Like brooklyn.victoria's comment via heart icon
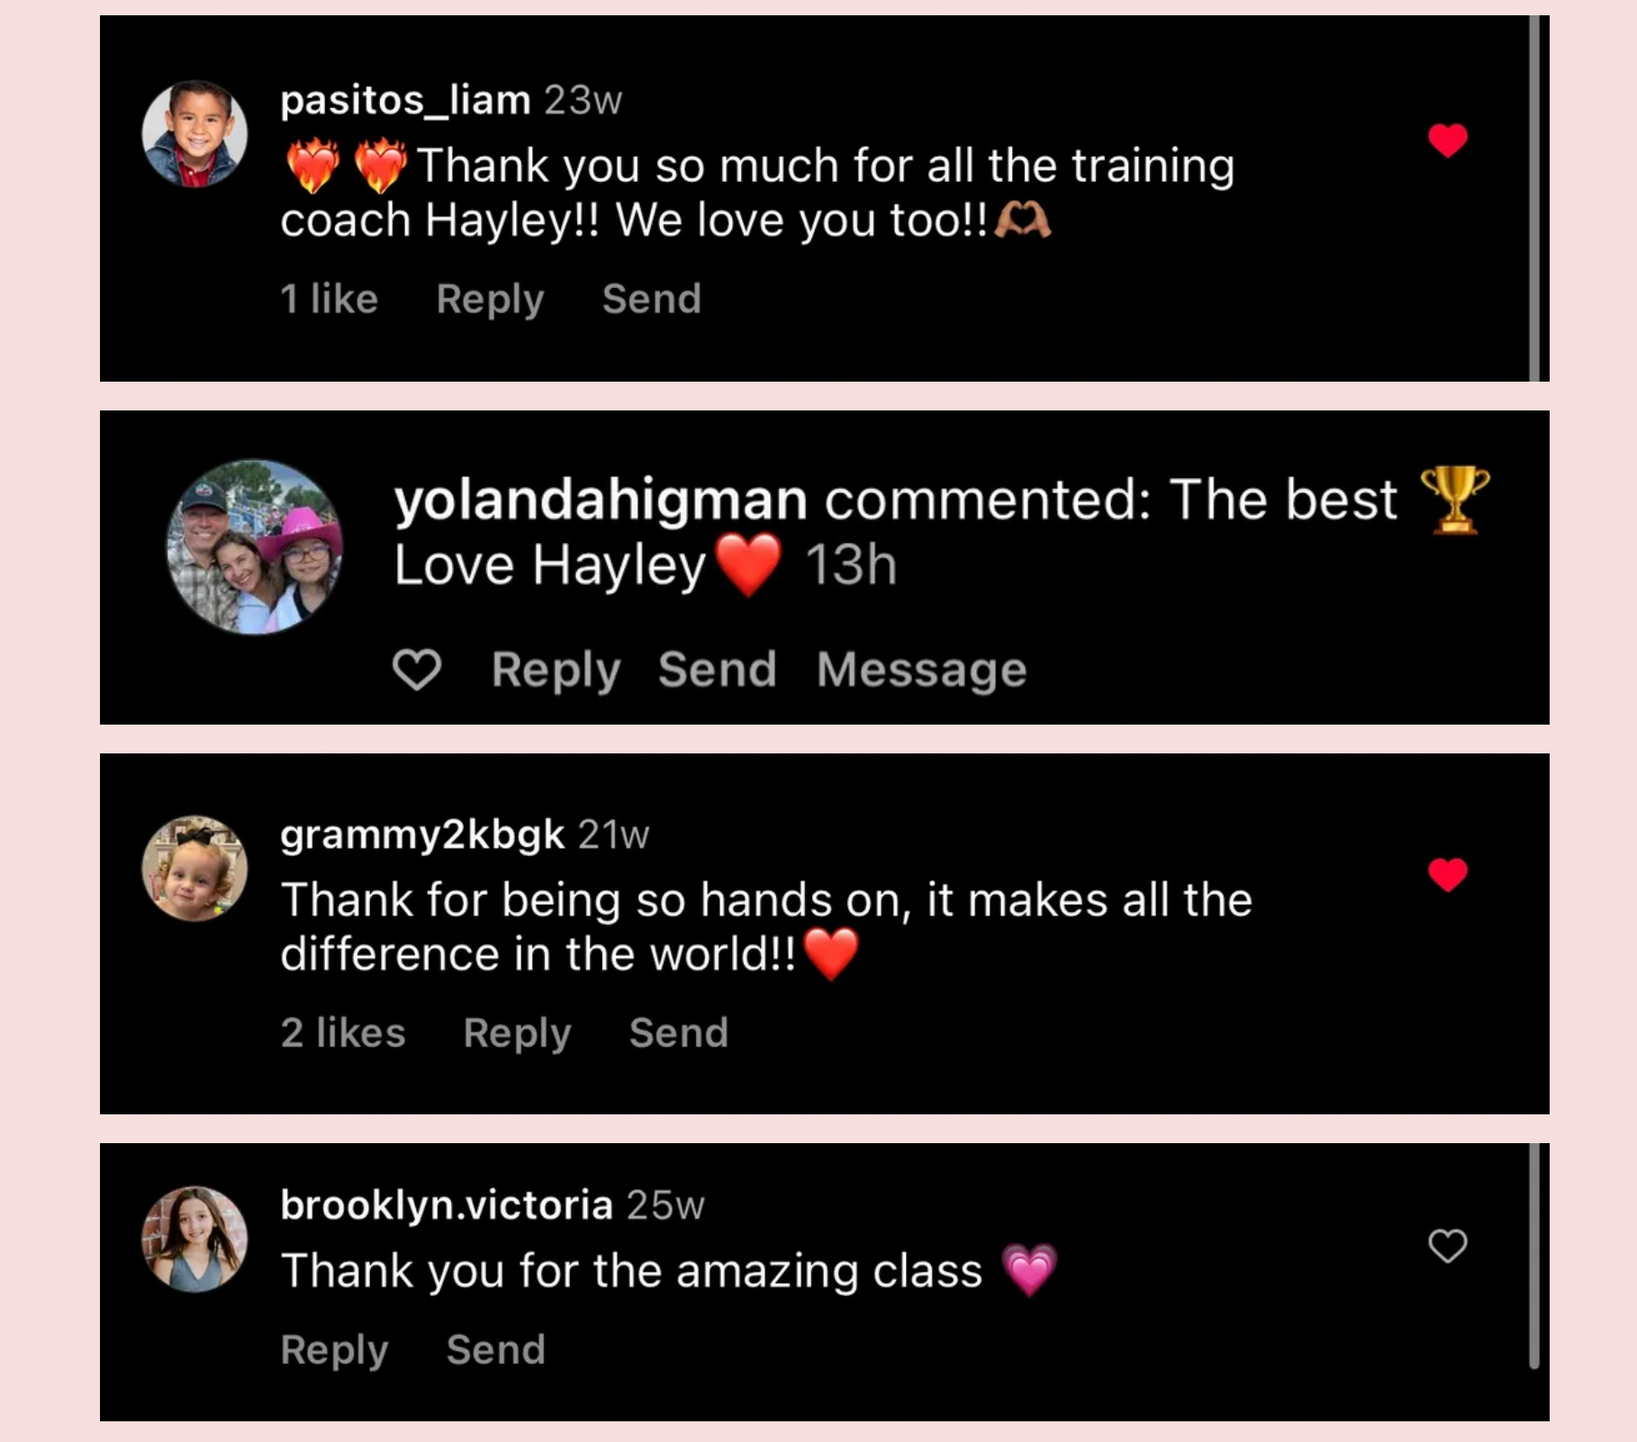Viewport: 1637px width, 1442px height. (1447, 1246)
